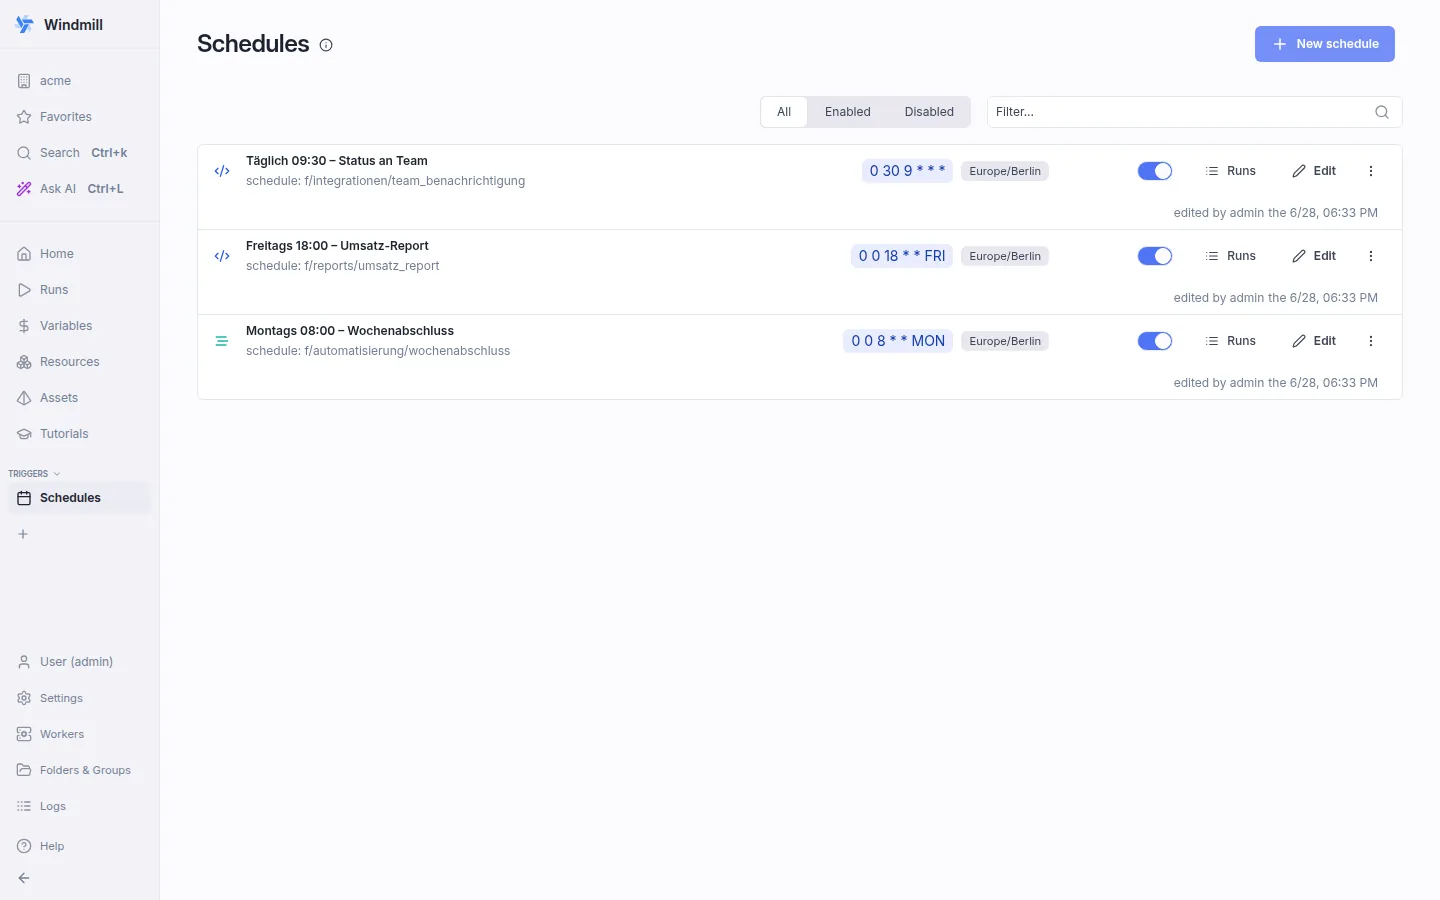The image size is (1440, 900).
Task: Click the Resources icon in sidebar
Action: click(24, 362)
